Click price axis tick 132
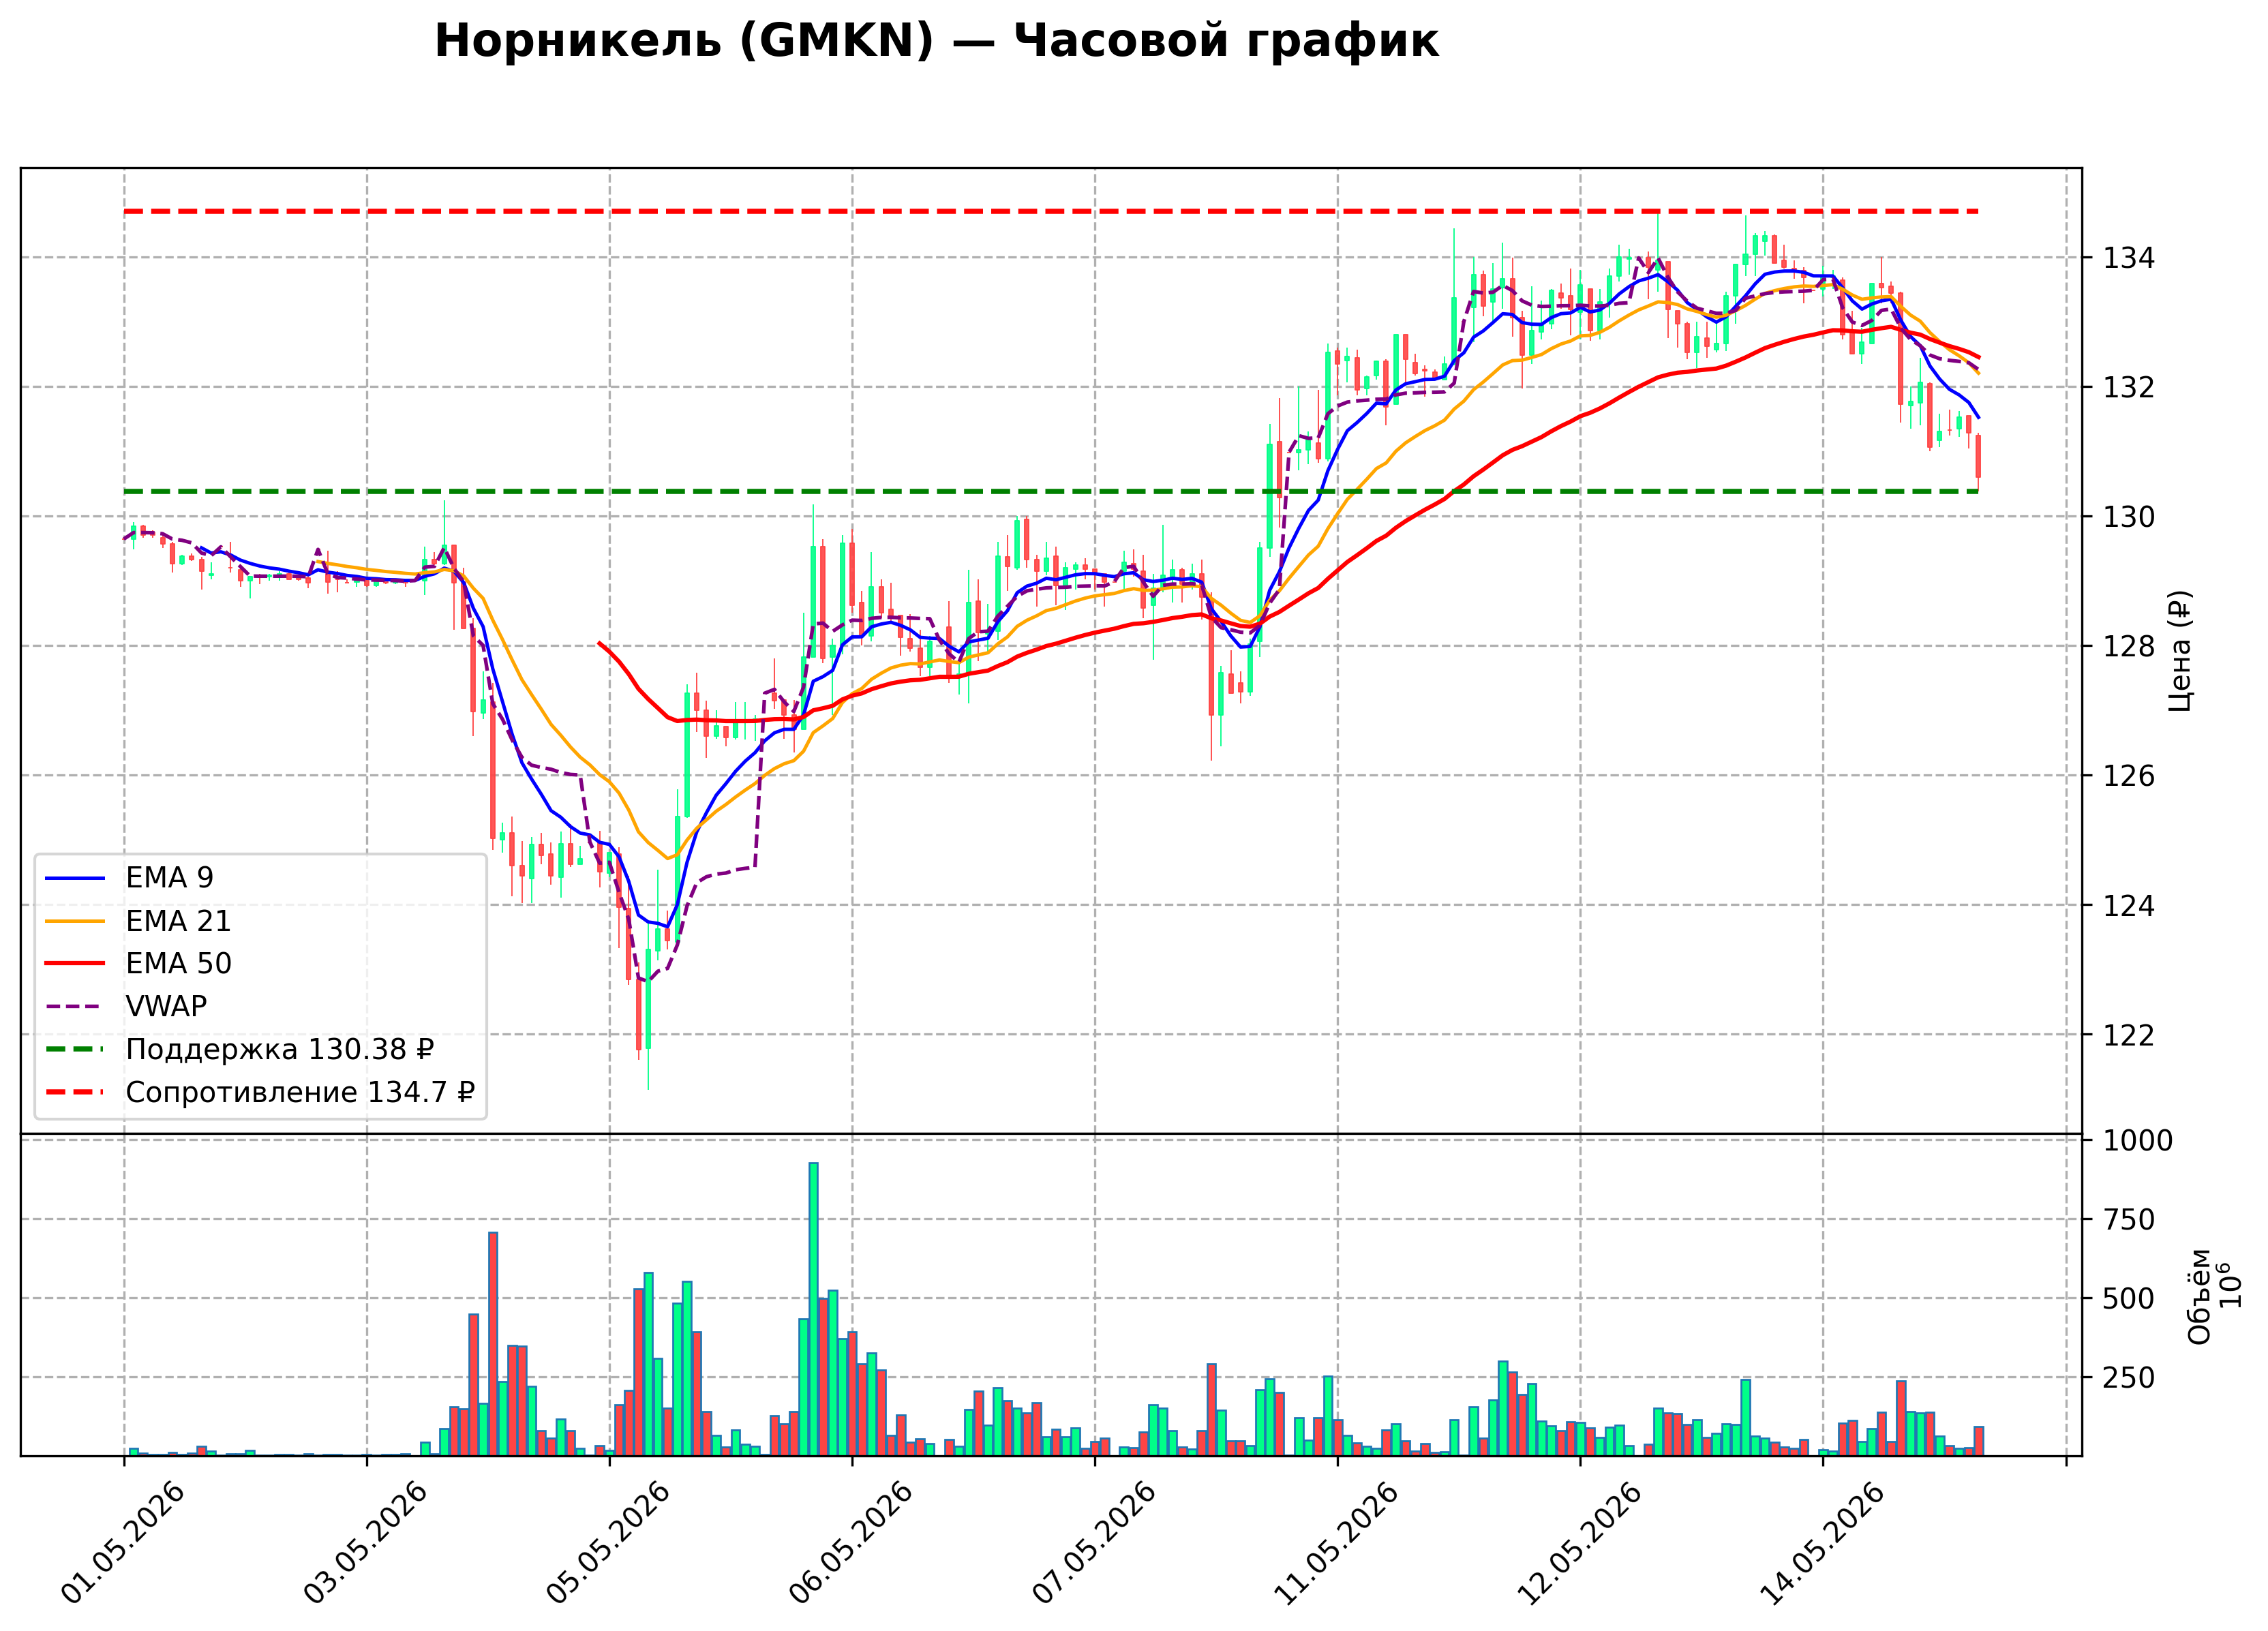 coord(2128,387)
